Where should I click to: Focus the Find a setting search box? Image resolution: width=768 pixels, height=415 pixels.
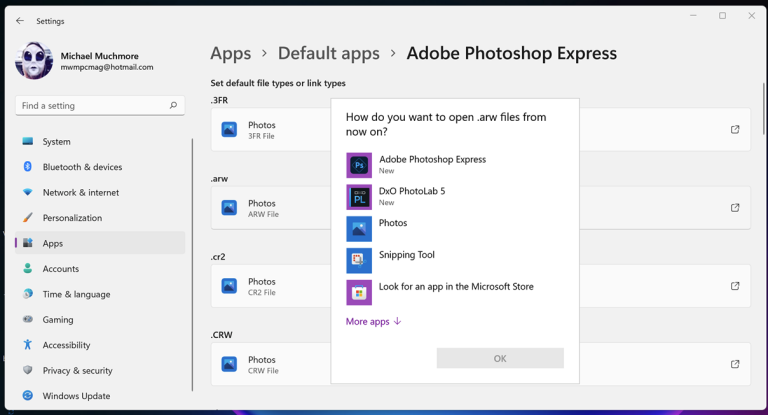click(100, 105)
